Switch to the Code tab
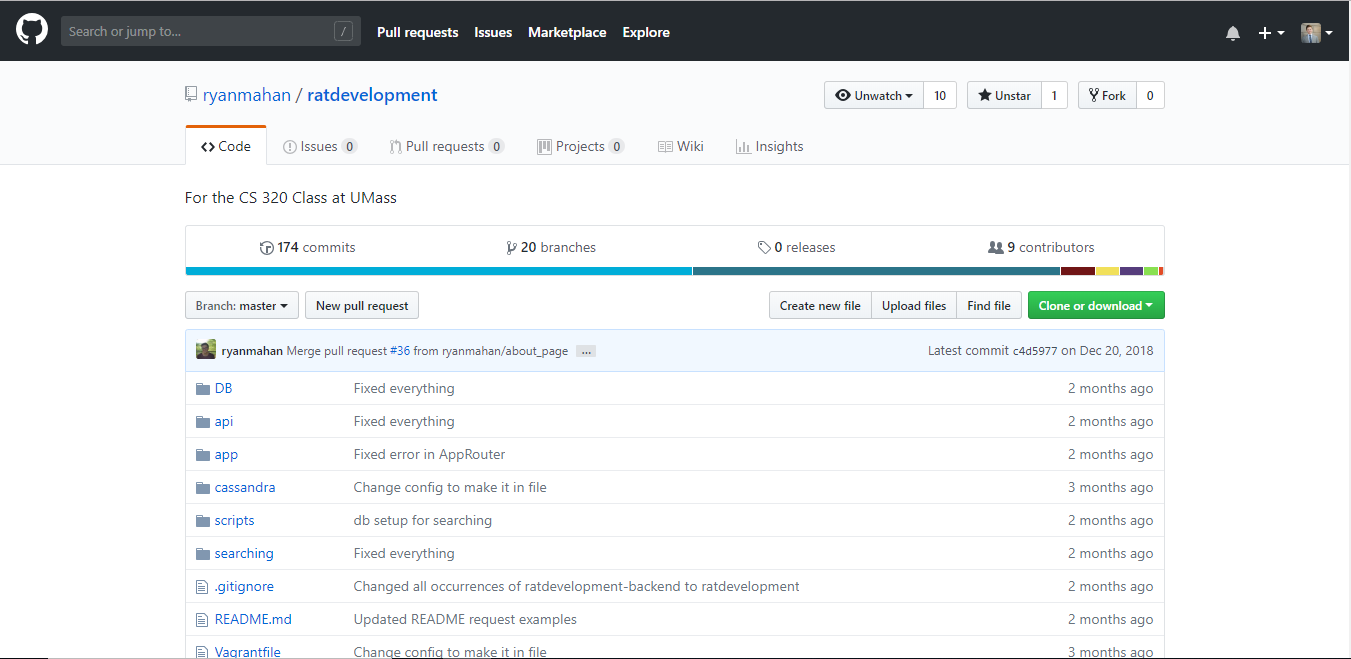This screenshot has height=659, width=1351. tap(226, 146)
